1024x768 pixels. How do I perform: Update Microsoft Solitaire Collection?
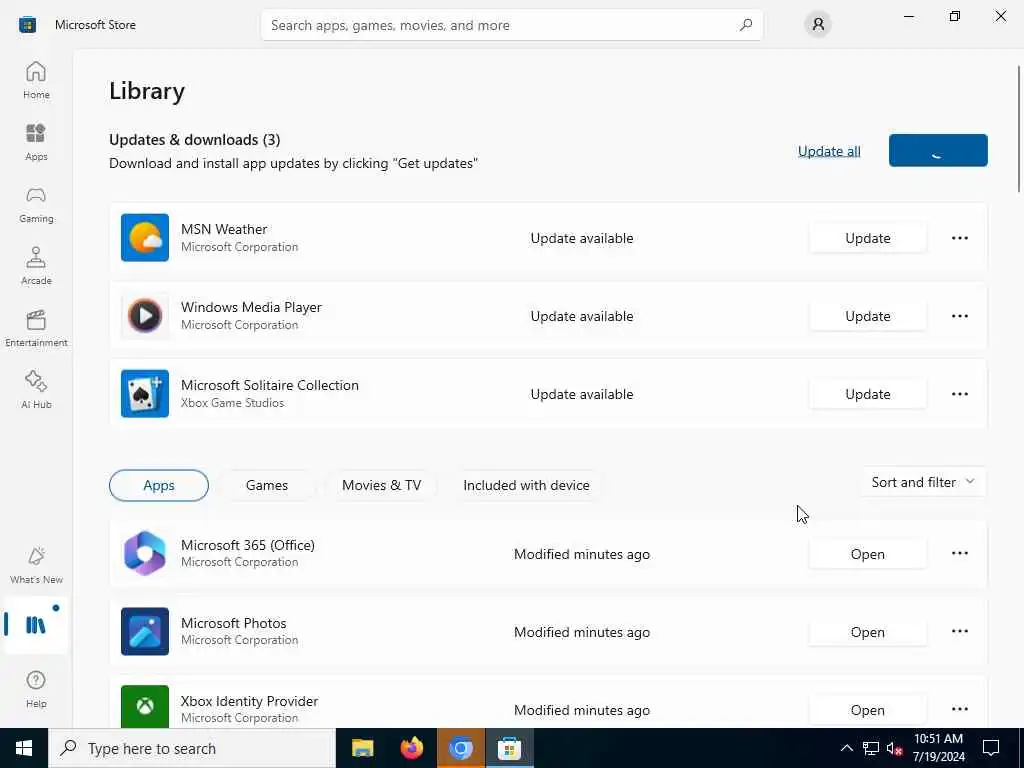[x=867, y=394]
